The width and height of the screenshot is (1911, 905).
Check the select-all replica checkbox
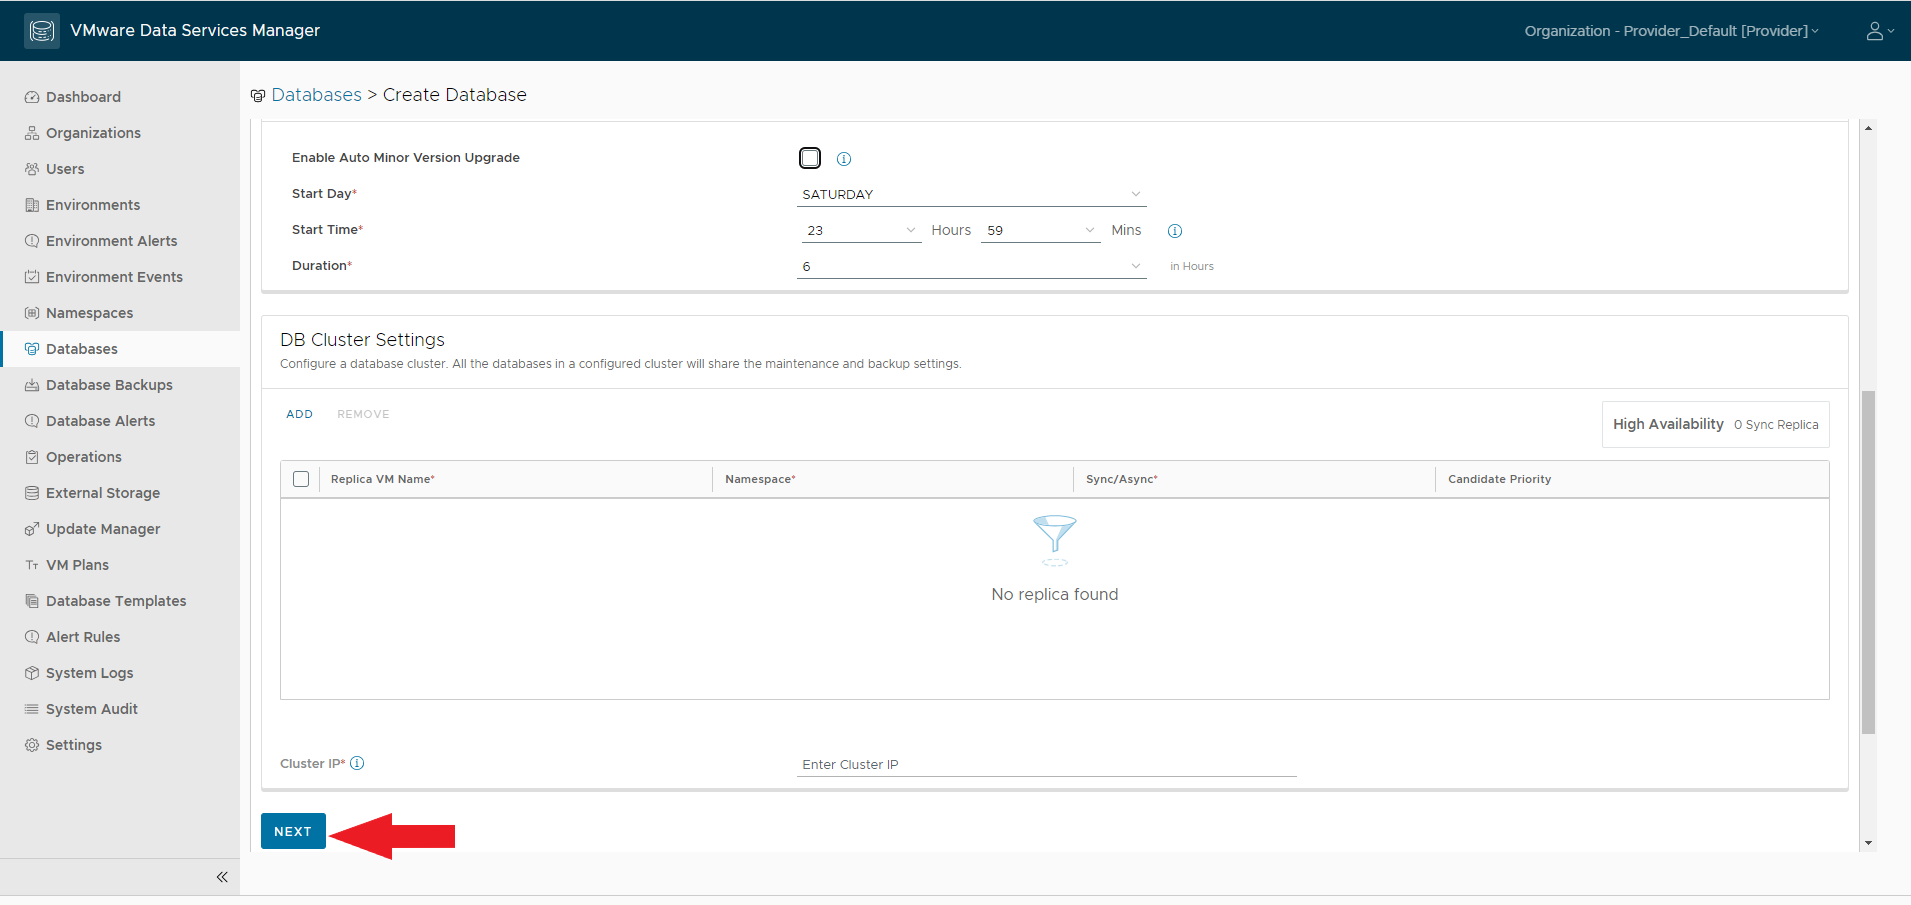tap(301, 479)
